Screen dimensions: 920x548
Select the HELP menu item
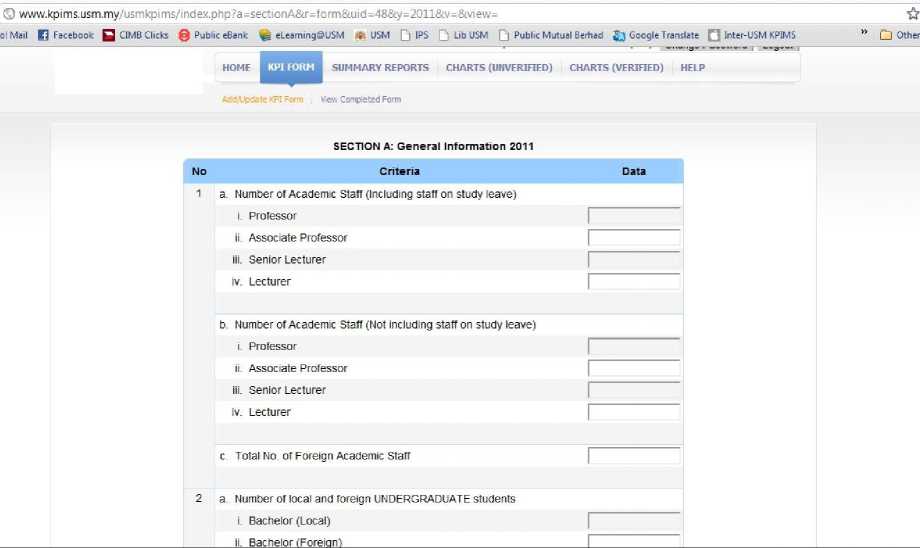[x=692, y=68]
